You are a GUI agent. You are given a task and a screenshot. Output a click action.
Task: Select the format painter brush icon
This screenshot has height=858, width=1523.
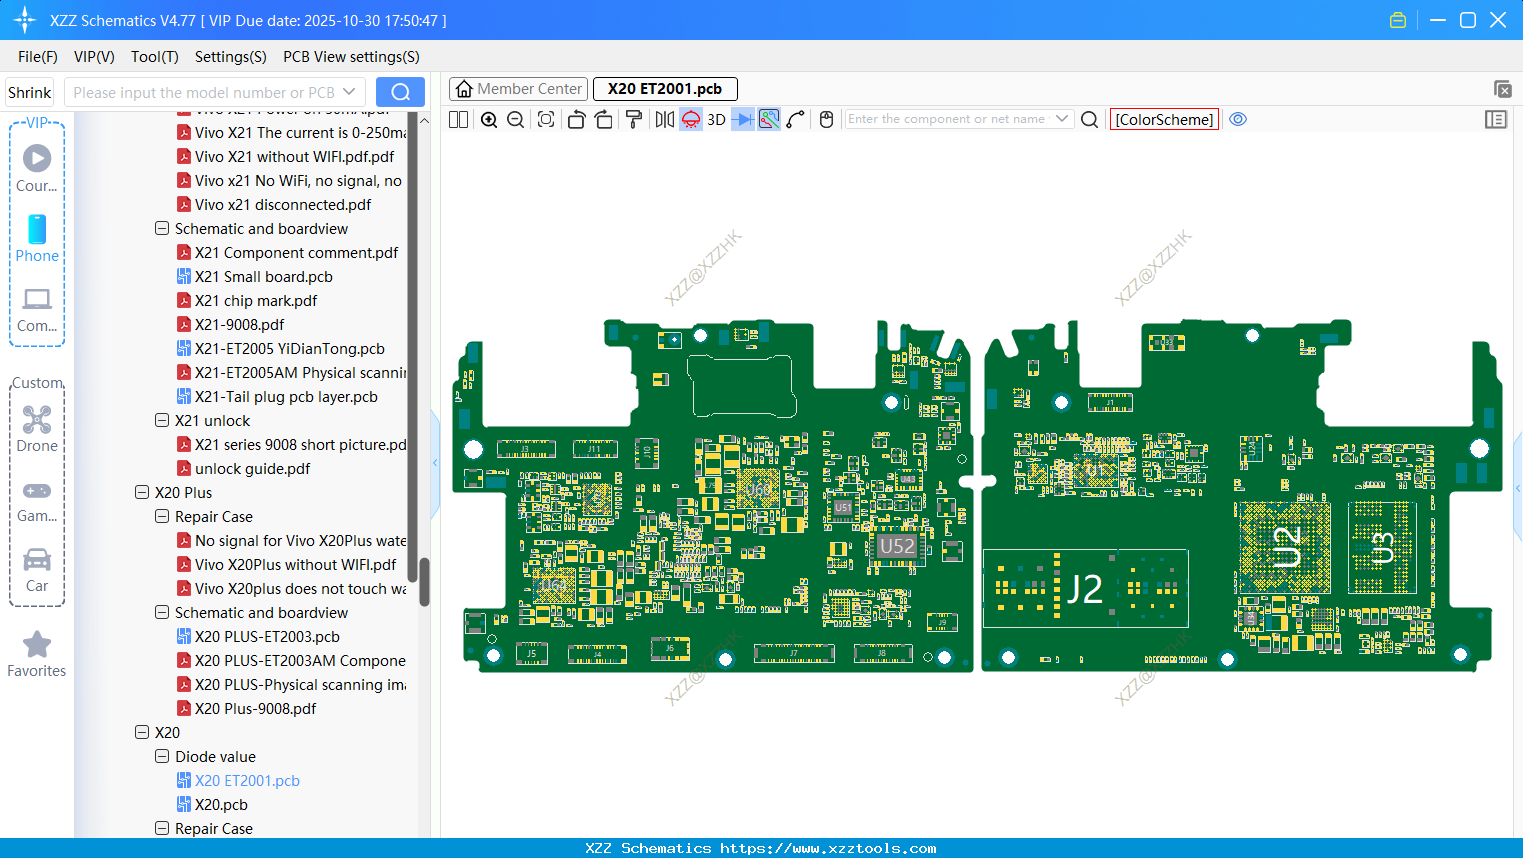pos(633,120)
